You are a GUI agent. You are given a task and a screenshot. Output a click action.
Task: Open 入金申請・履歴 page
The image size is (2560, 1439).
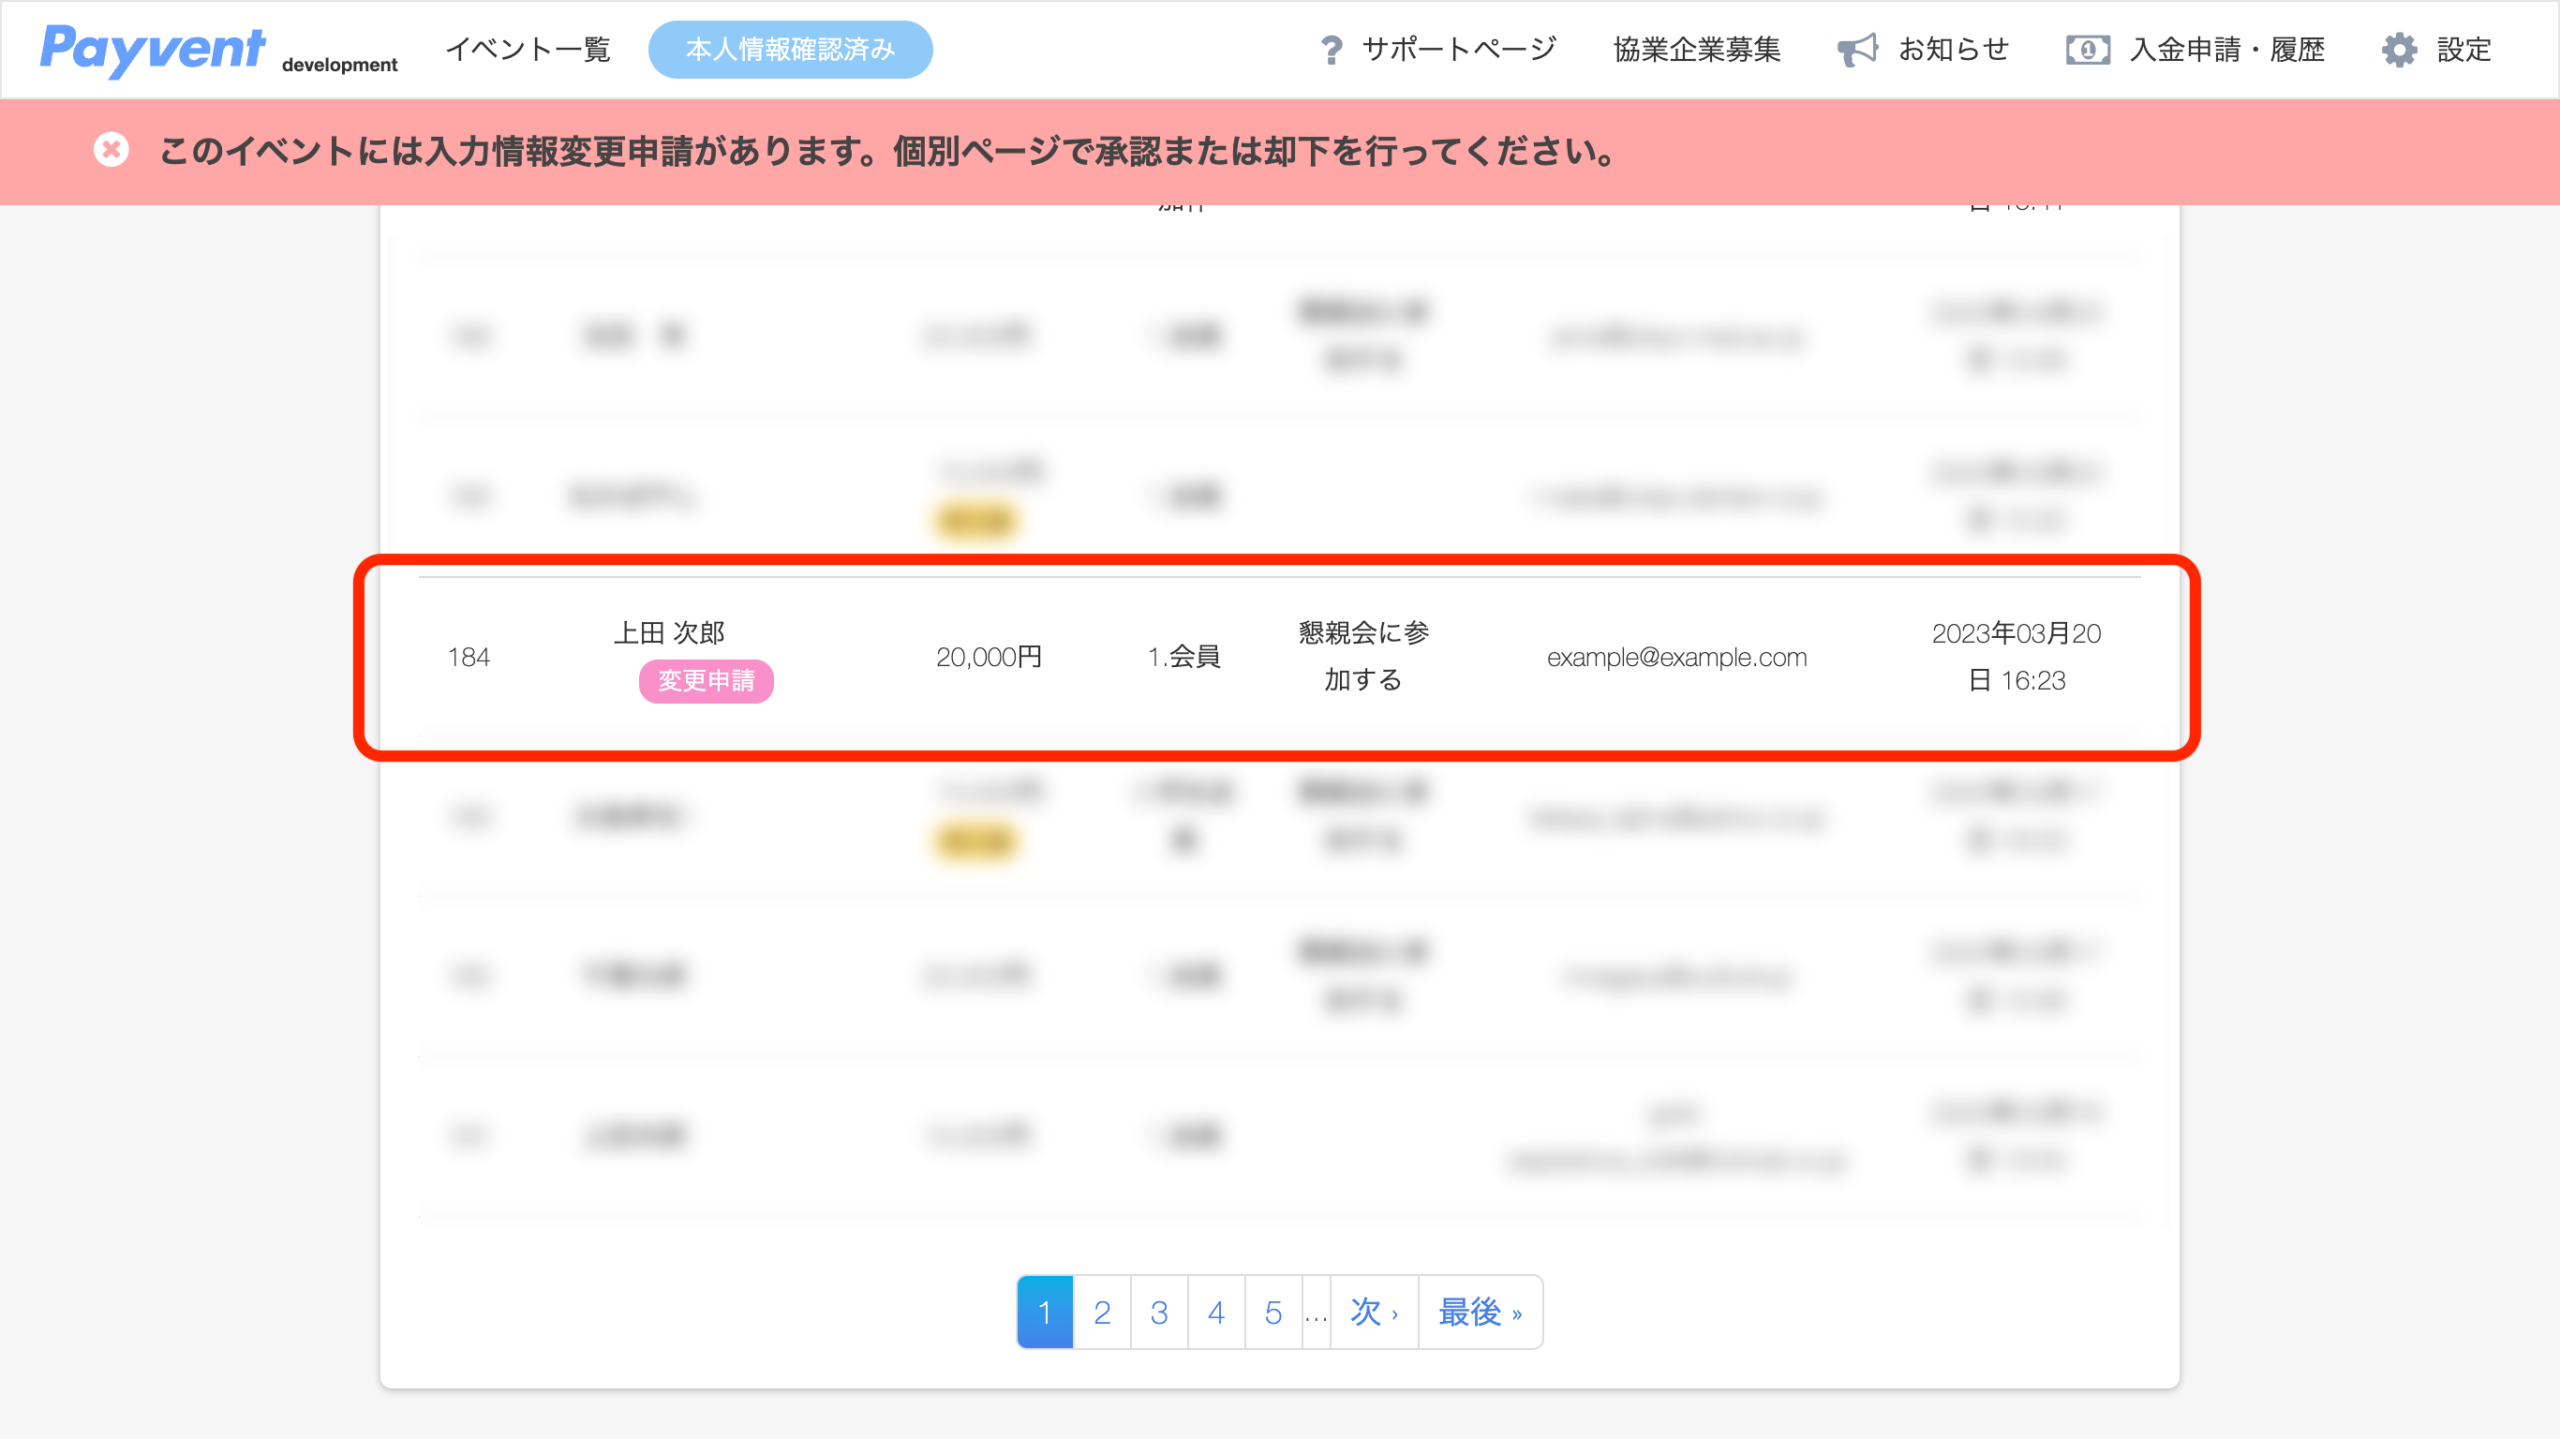pos(2227,49)
